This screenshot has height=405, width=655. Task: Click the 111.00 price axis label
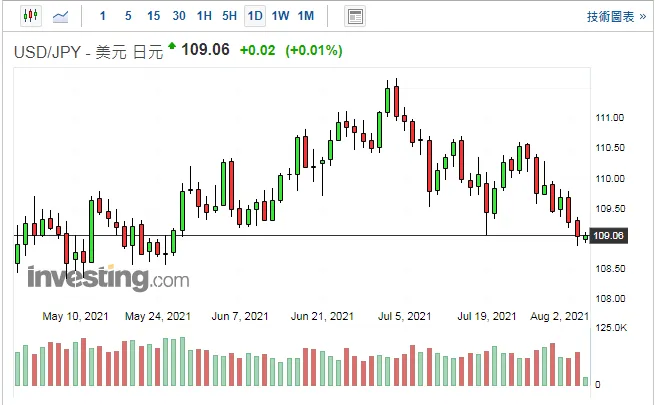pyautogui.click(x=609, y=118)
